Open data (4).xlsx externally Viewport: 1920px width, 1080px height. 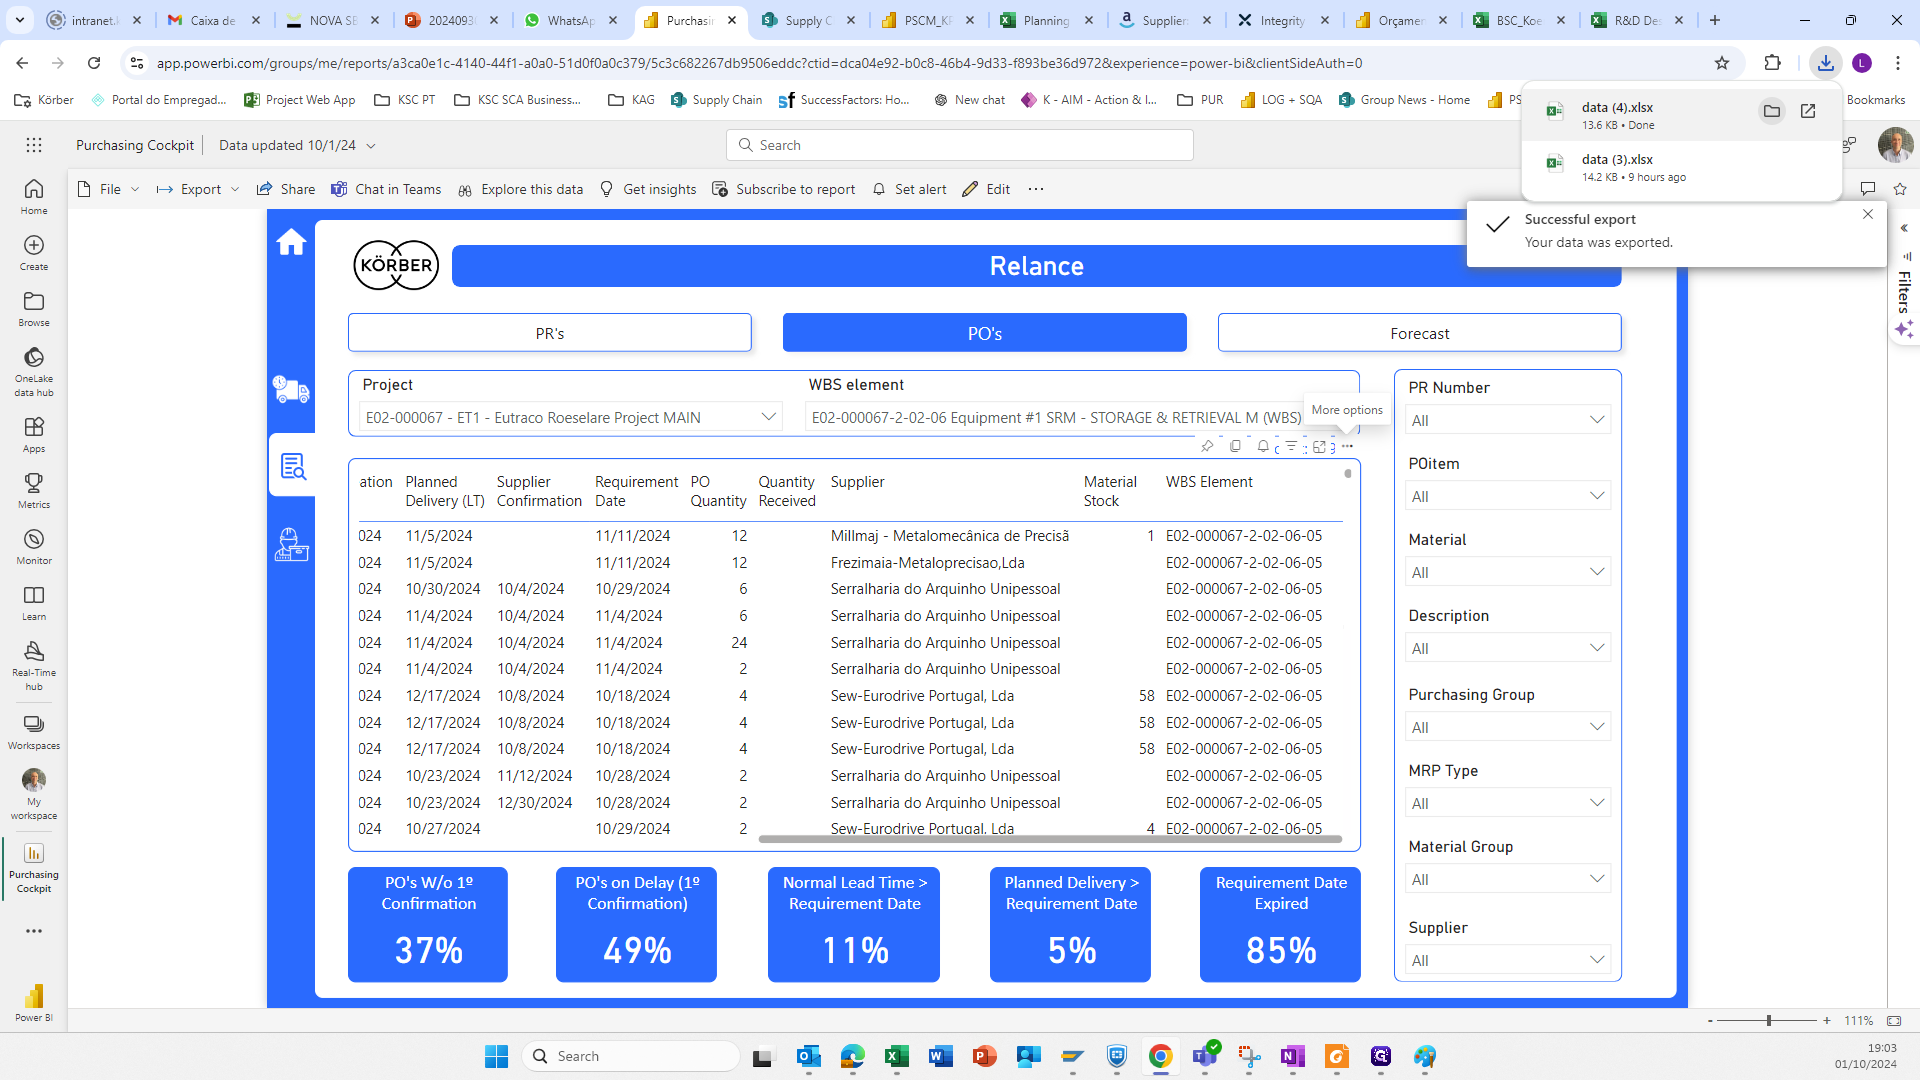point(1808,111)
